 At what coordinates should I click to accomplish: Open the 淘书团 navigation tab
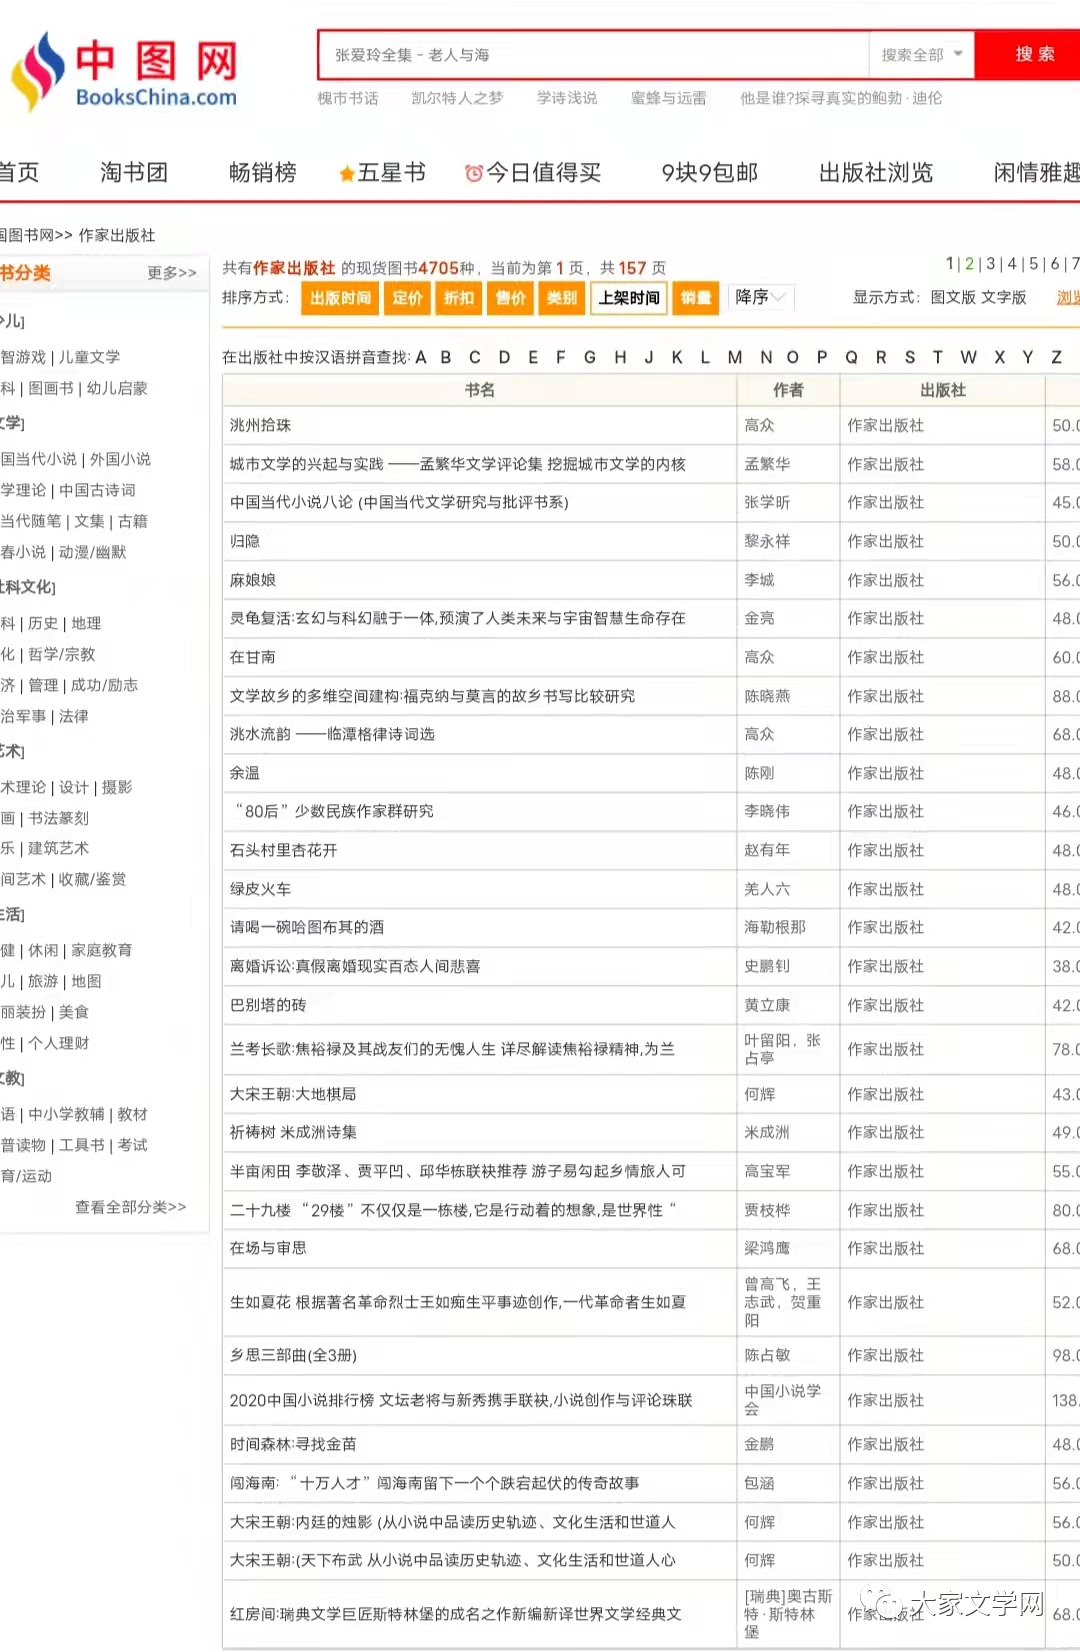coord(134,173)
